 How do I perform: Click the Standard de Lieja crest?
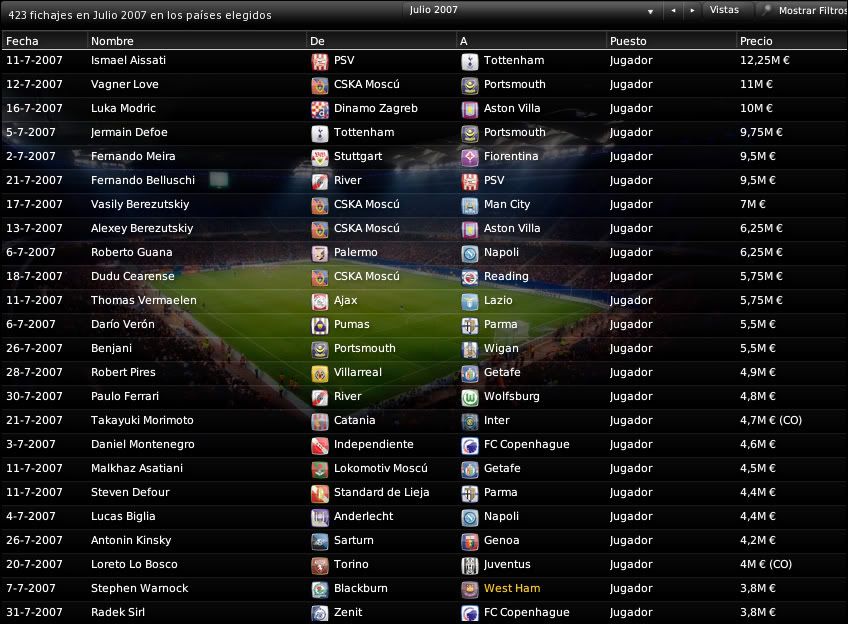click(320, 493)
